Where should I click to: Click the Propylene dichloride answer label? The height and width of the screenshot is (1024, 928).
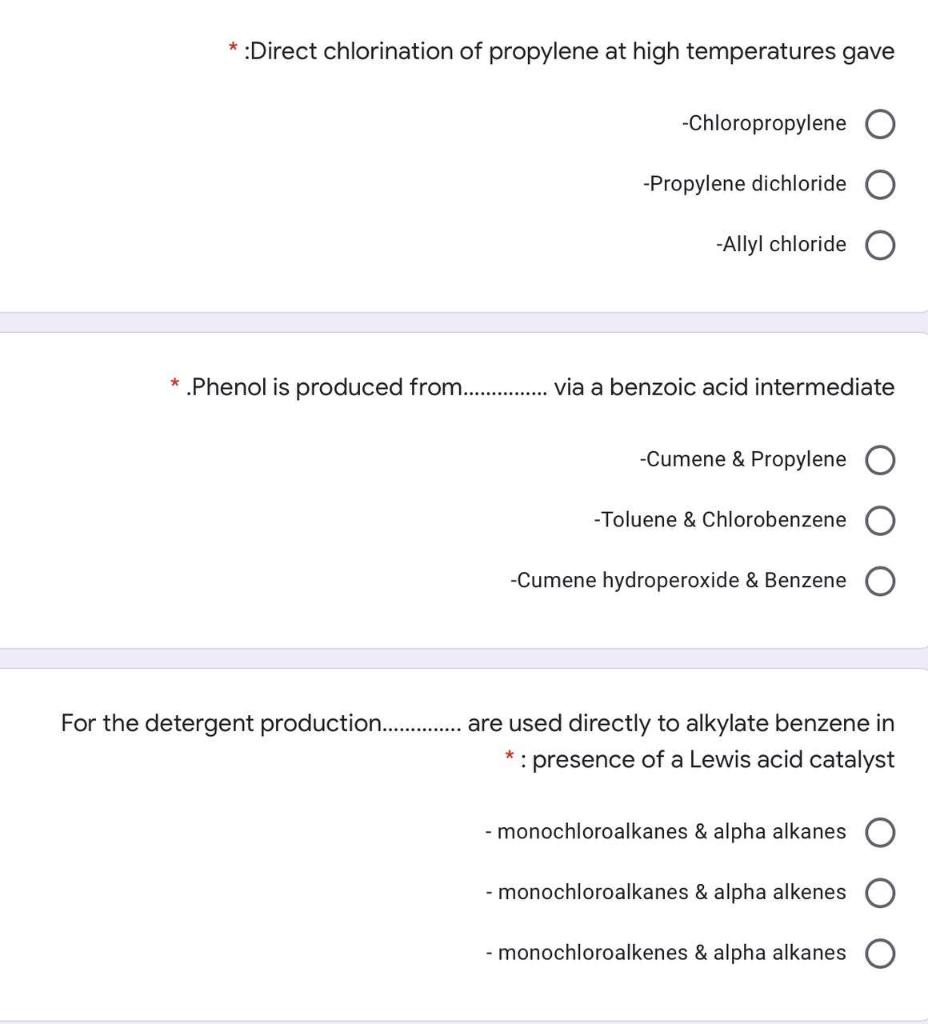click(x=747, y=184)
